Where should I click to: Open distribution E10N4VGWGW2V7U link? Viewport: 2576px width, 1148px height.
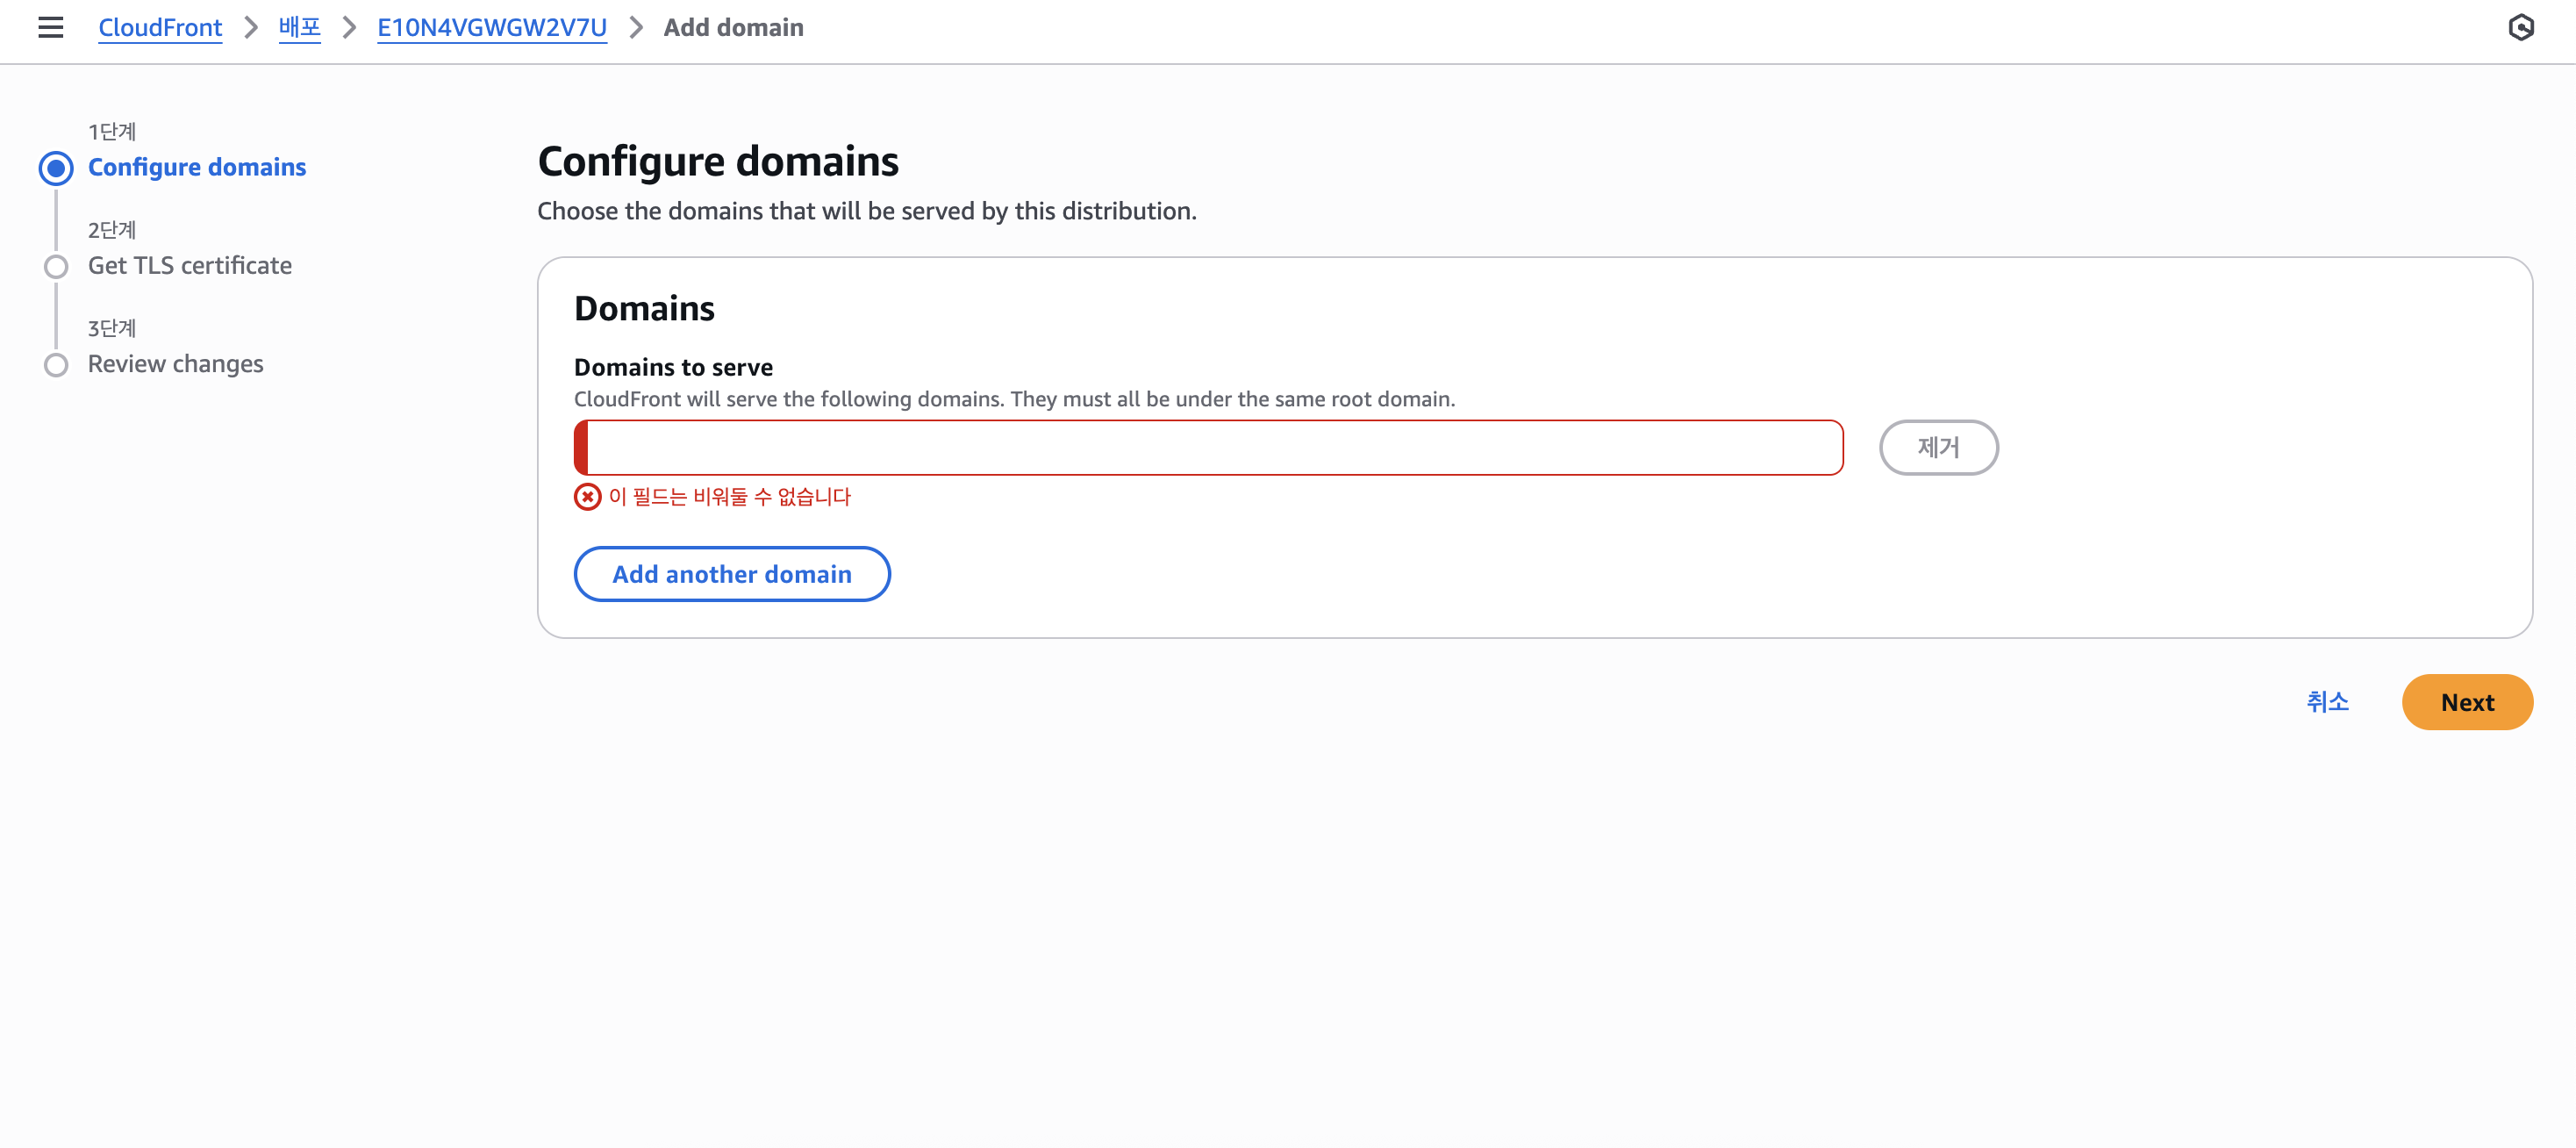coord(491,28)
